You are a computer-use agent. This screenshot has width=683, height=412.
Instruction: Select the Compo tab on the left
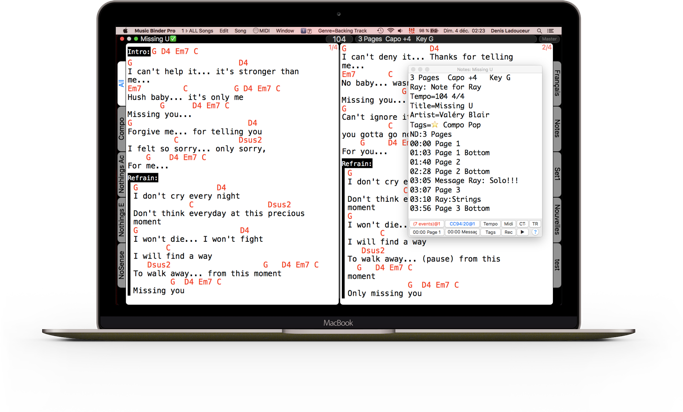122,129
